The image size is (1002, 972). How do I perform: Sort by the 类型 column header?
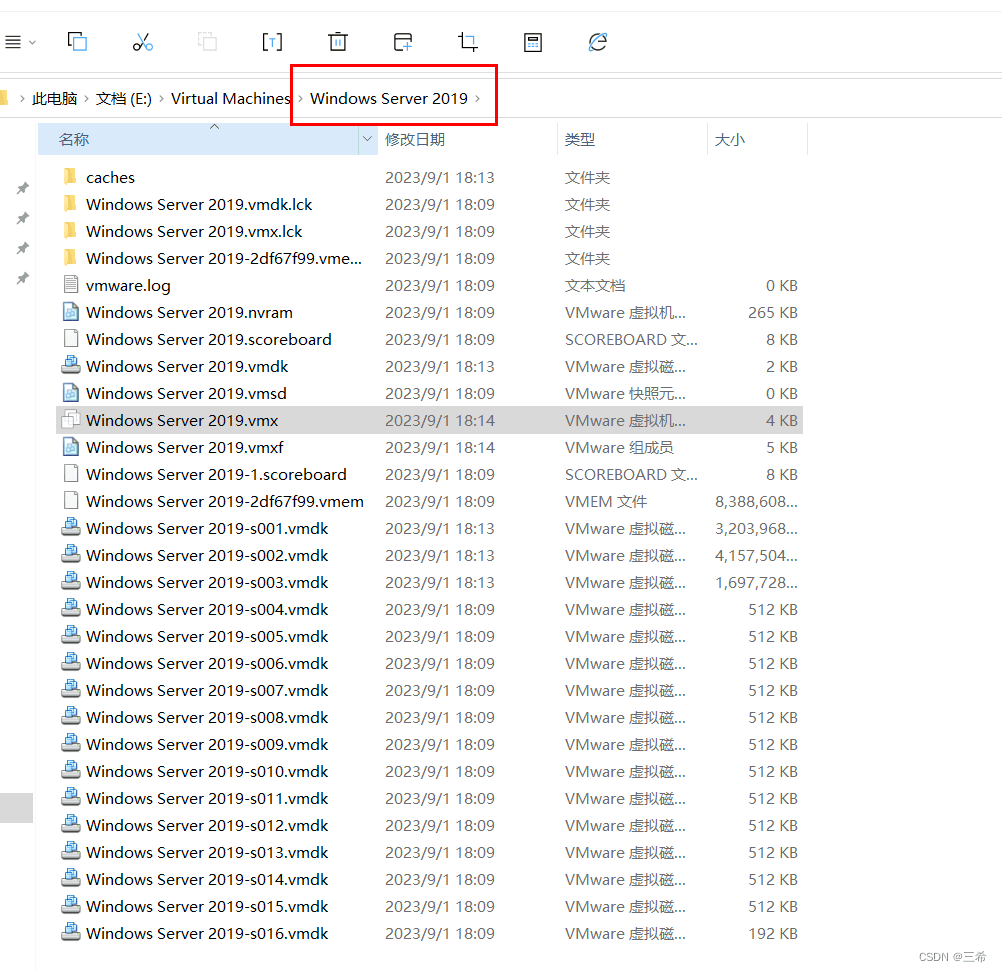coord(580,139)
